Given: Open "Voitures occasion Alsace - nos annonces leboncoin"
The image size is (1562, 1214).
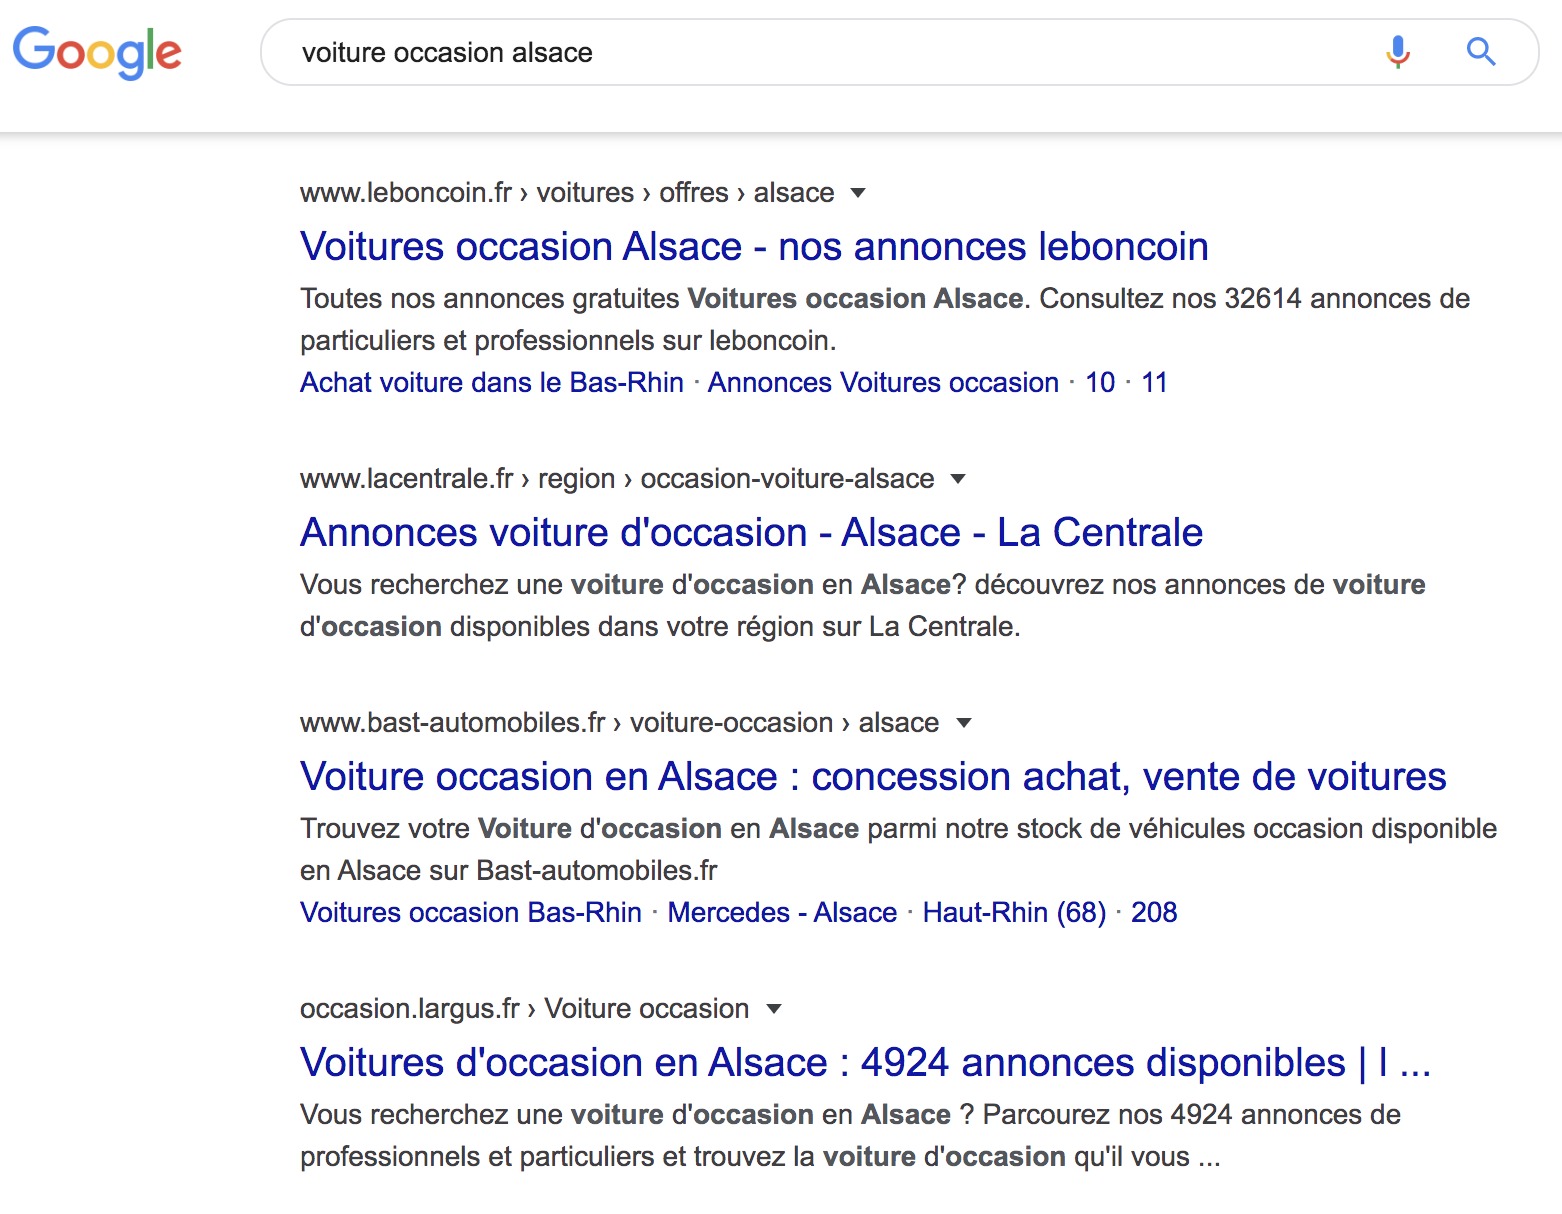Looking at the screenshot, I should [x=754, y=247].
